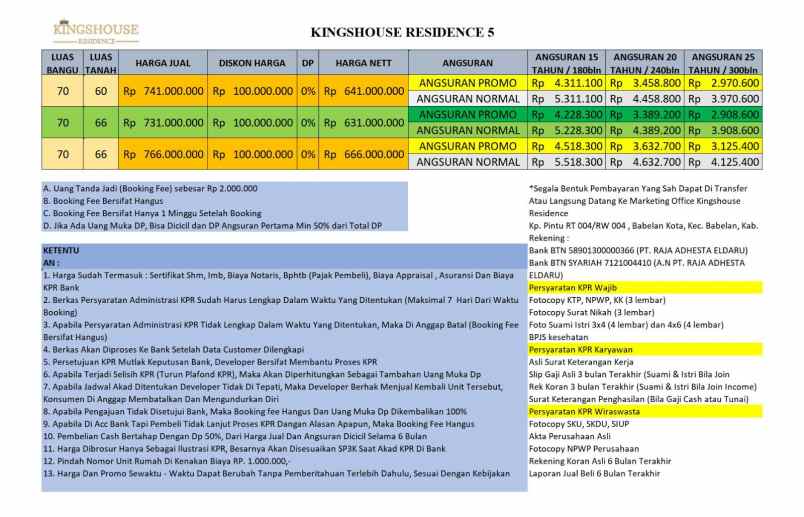
Task: Click the Angsuran 15 Tahun header
Action: 566,61
